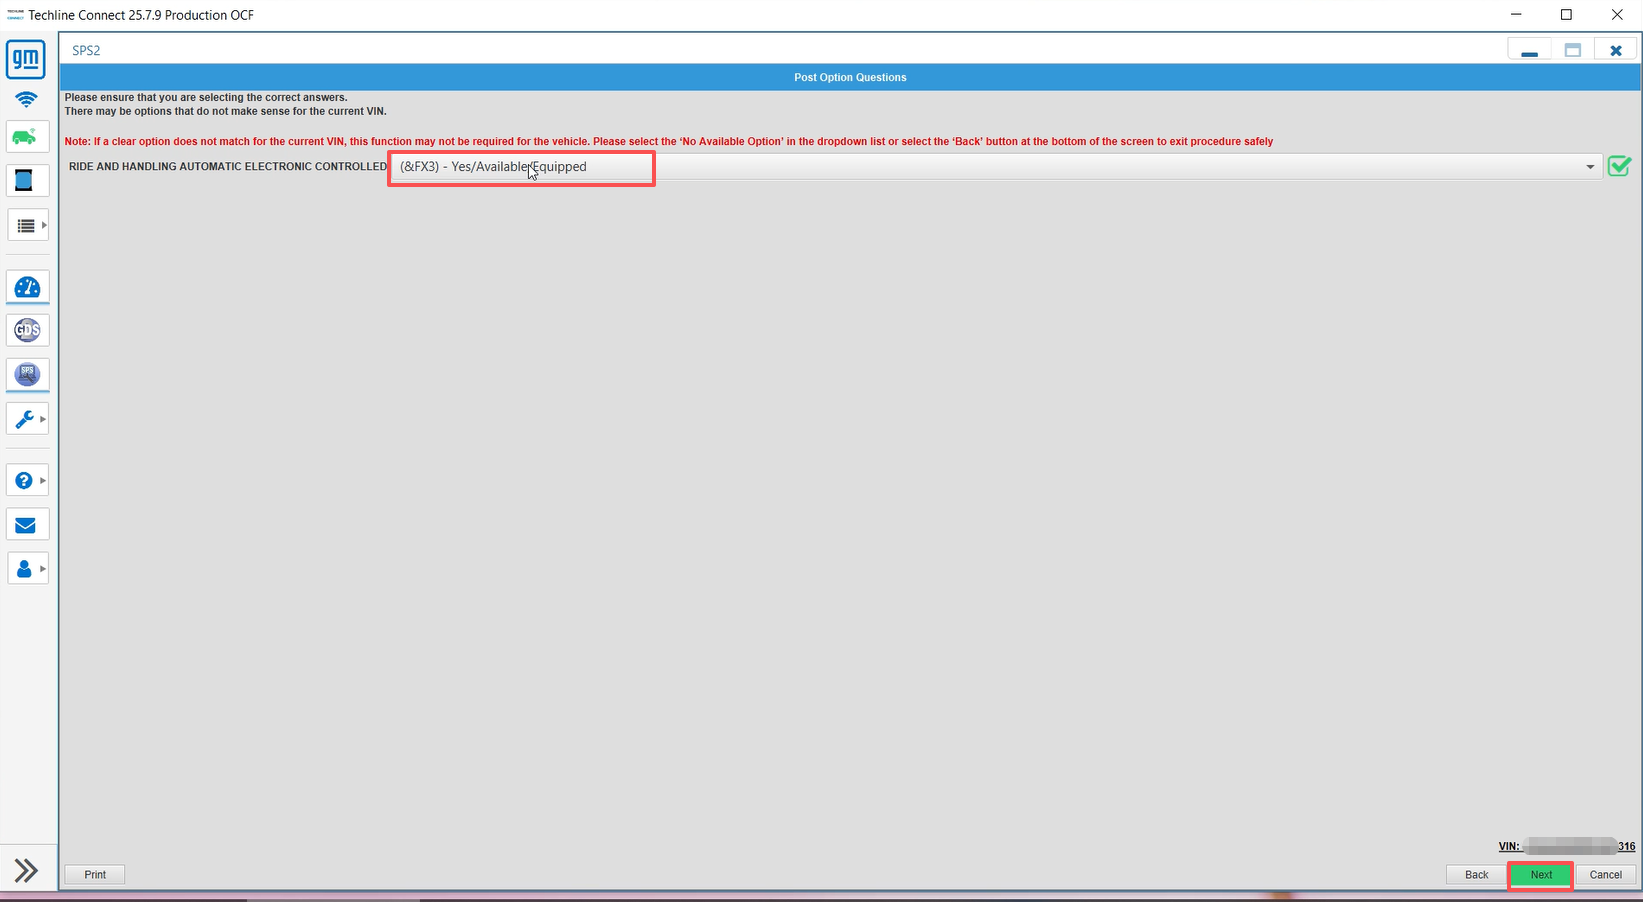Click the blue module device icon
1643x902 pixels.
[25, 181]
